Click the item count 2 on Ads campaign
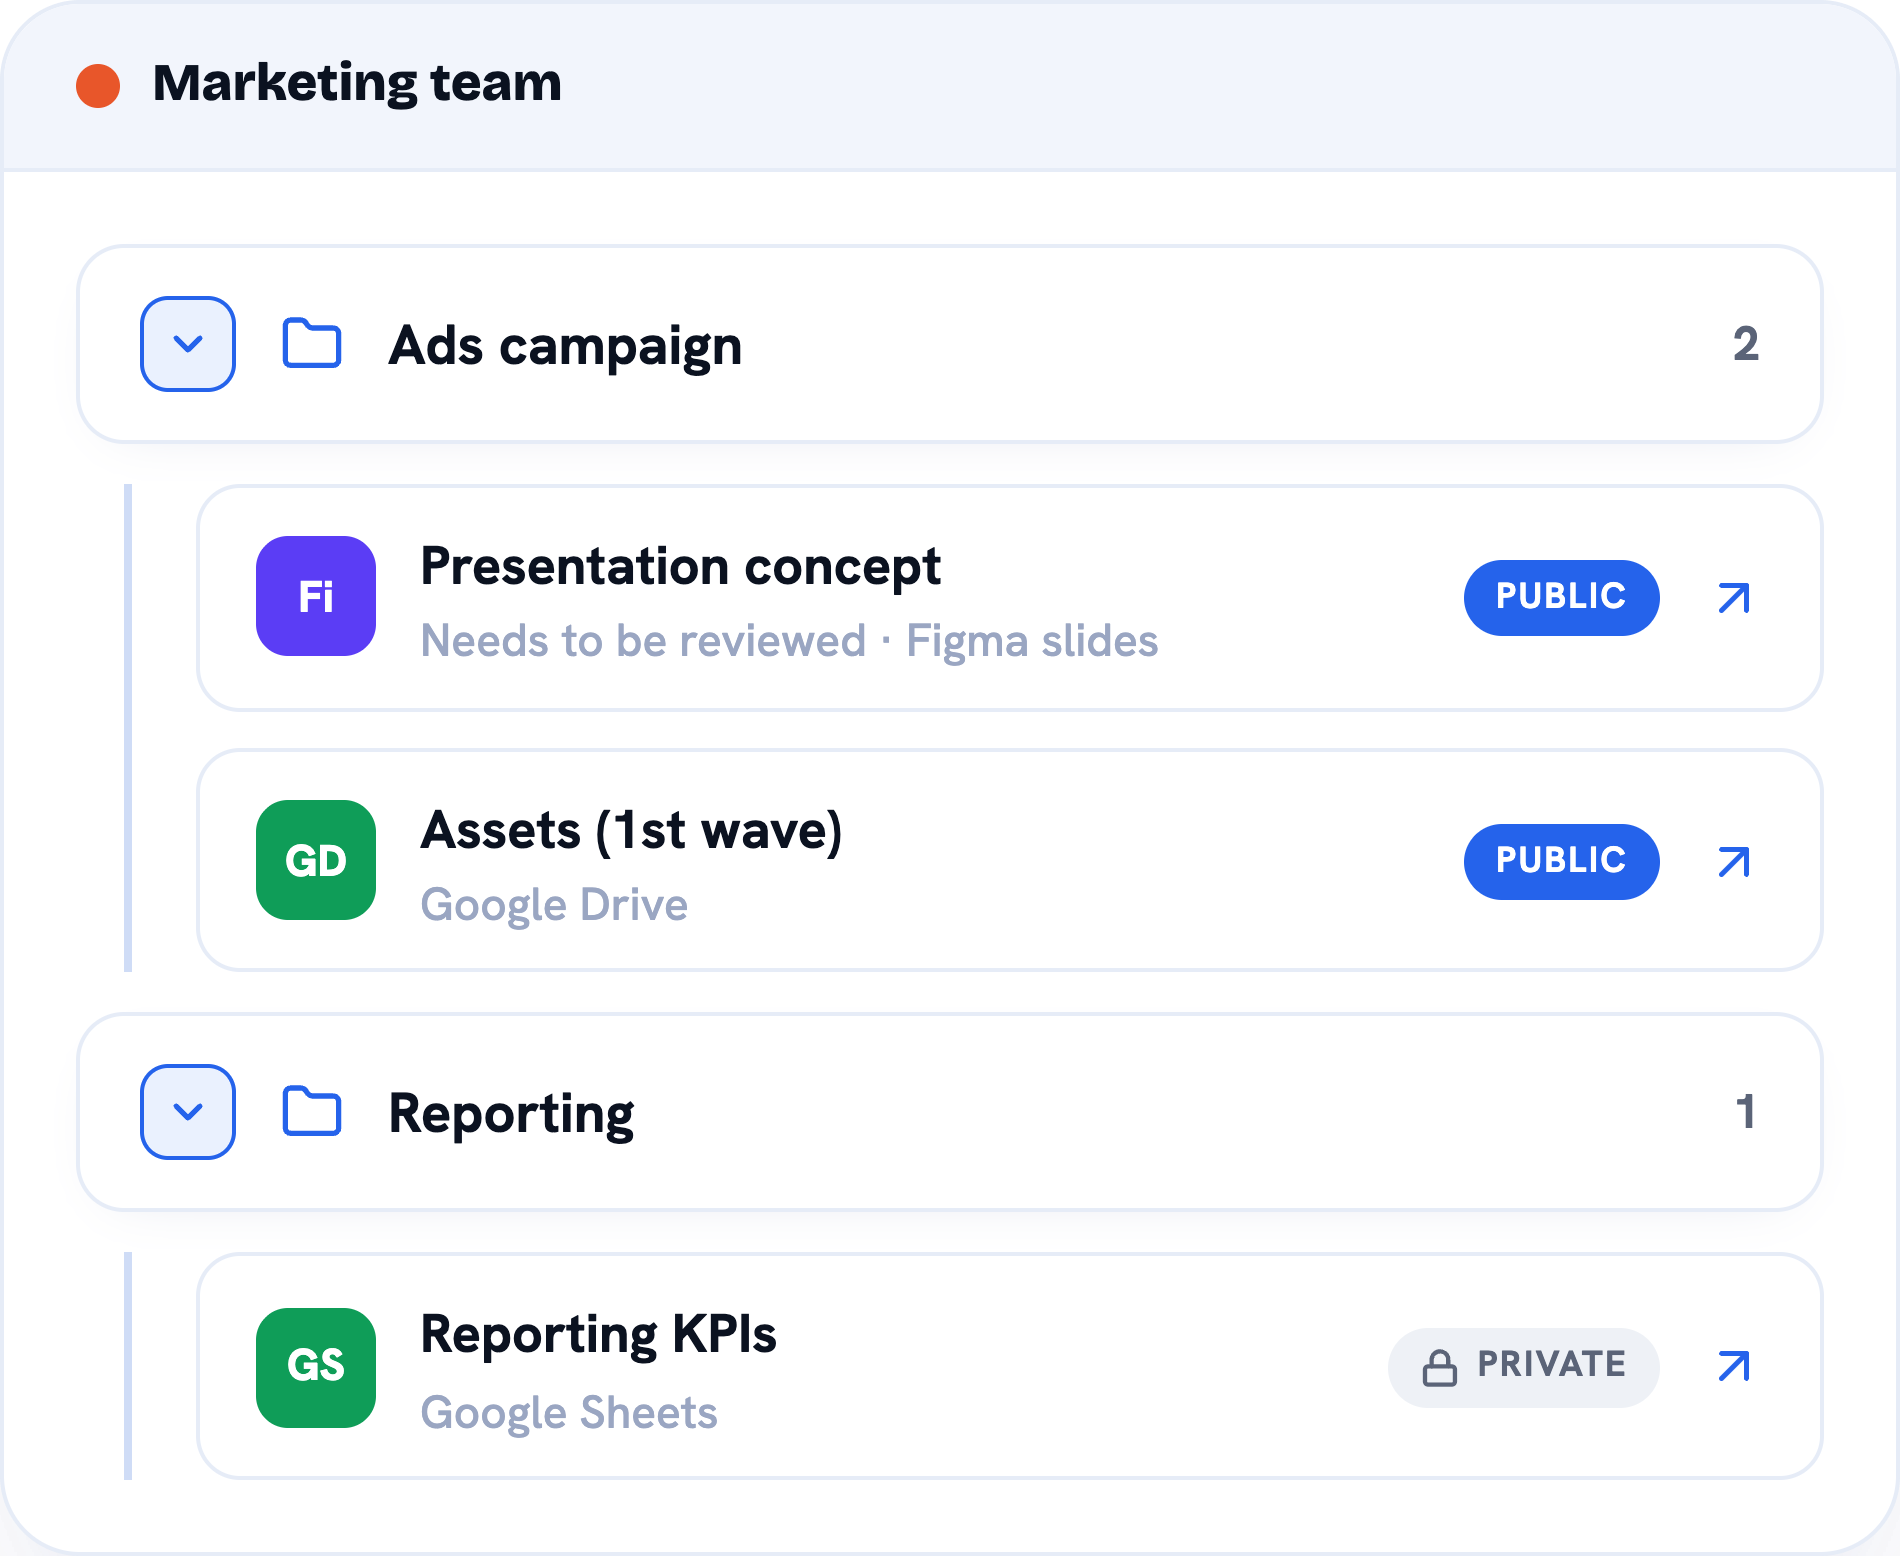 pyautogui.click(x=1746, y=344)
